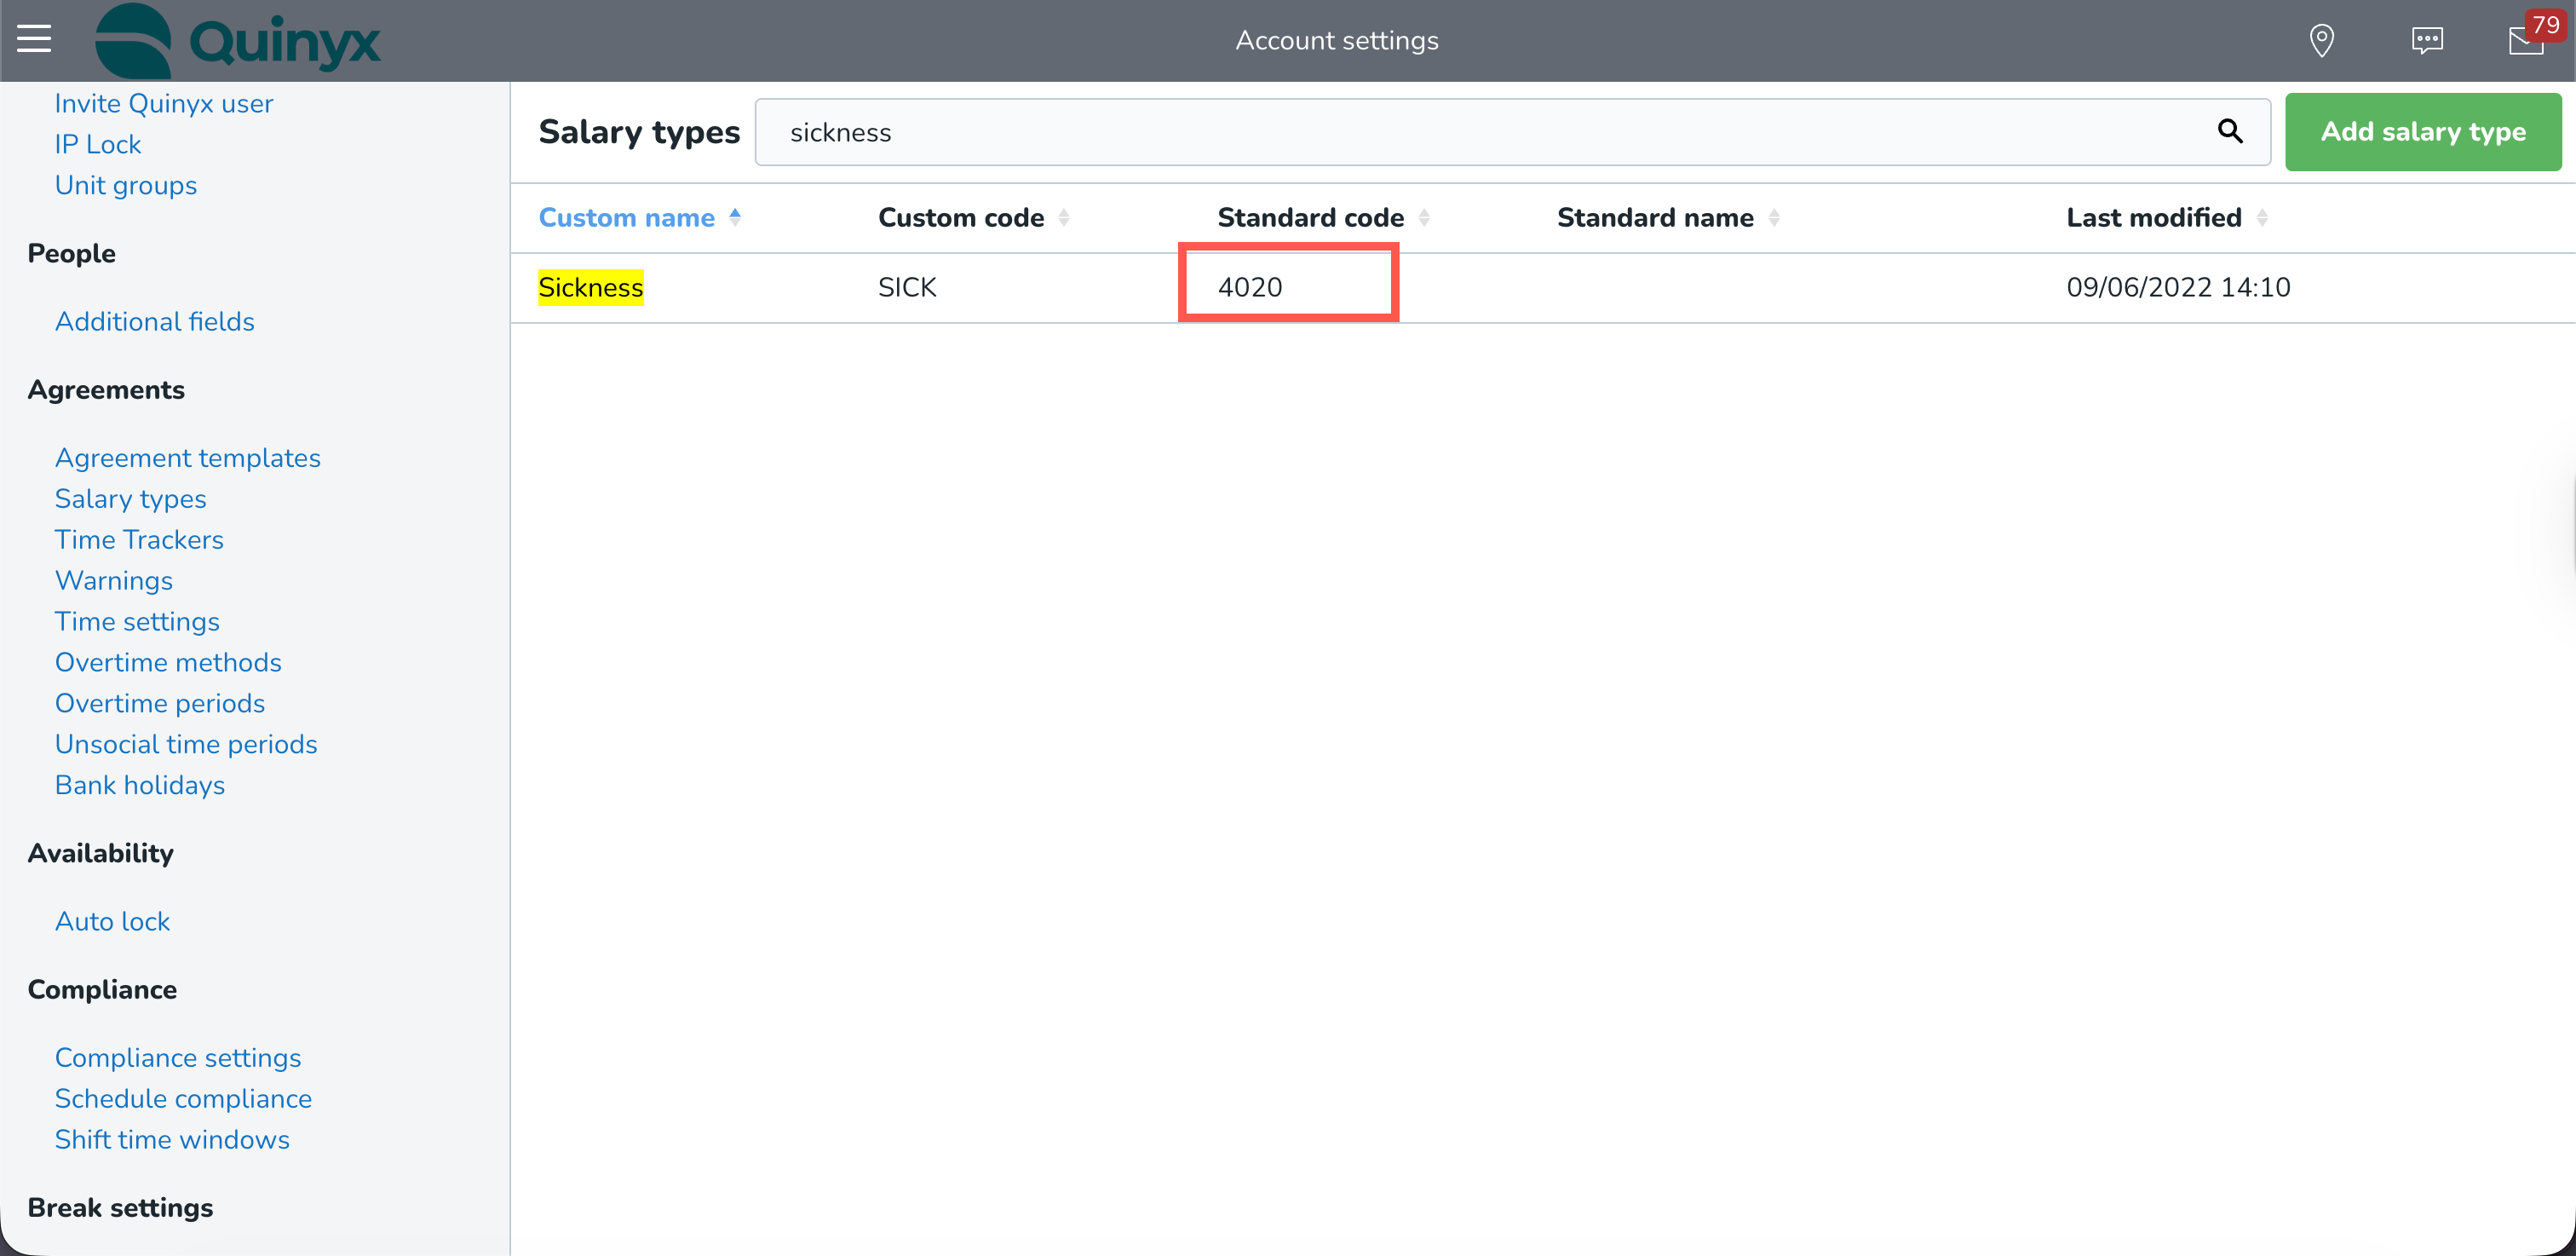Sort by Custom name column
Image resolution: width=2576 pixels, height=1256 pixels.
pos(627,217)
